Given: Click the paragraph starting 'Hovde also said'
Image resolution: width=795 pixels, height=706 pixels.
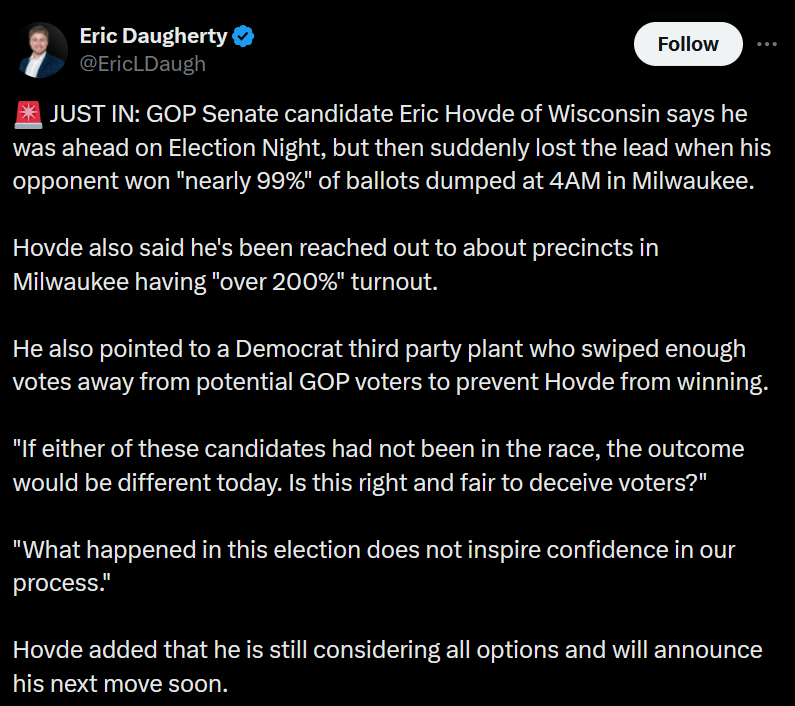Looking at the screenshot, I should coord(336,265).
